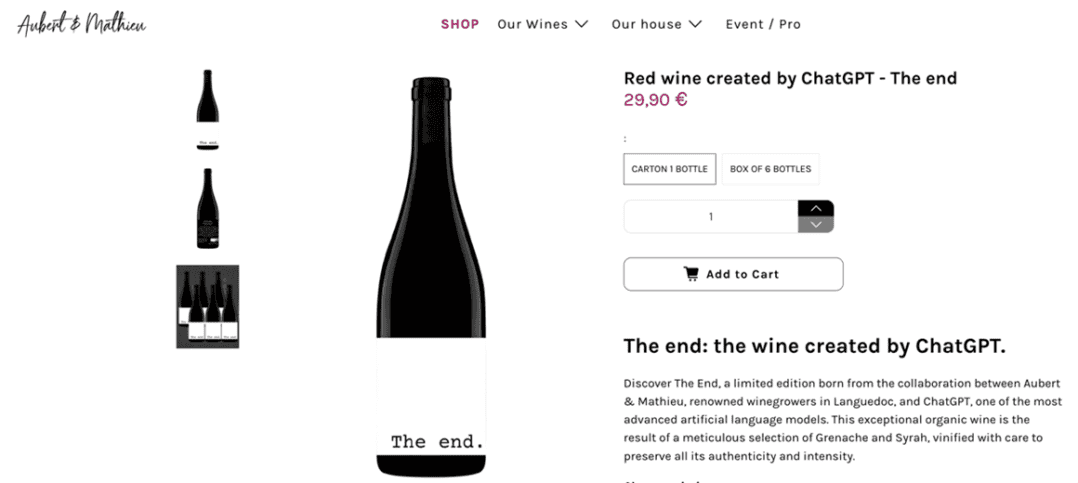Open the SHOP menu item

pos(460,24)
